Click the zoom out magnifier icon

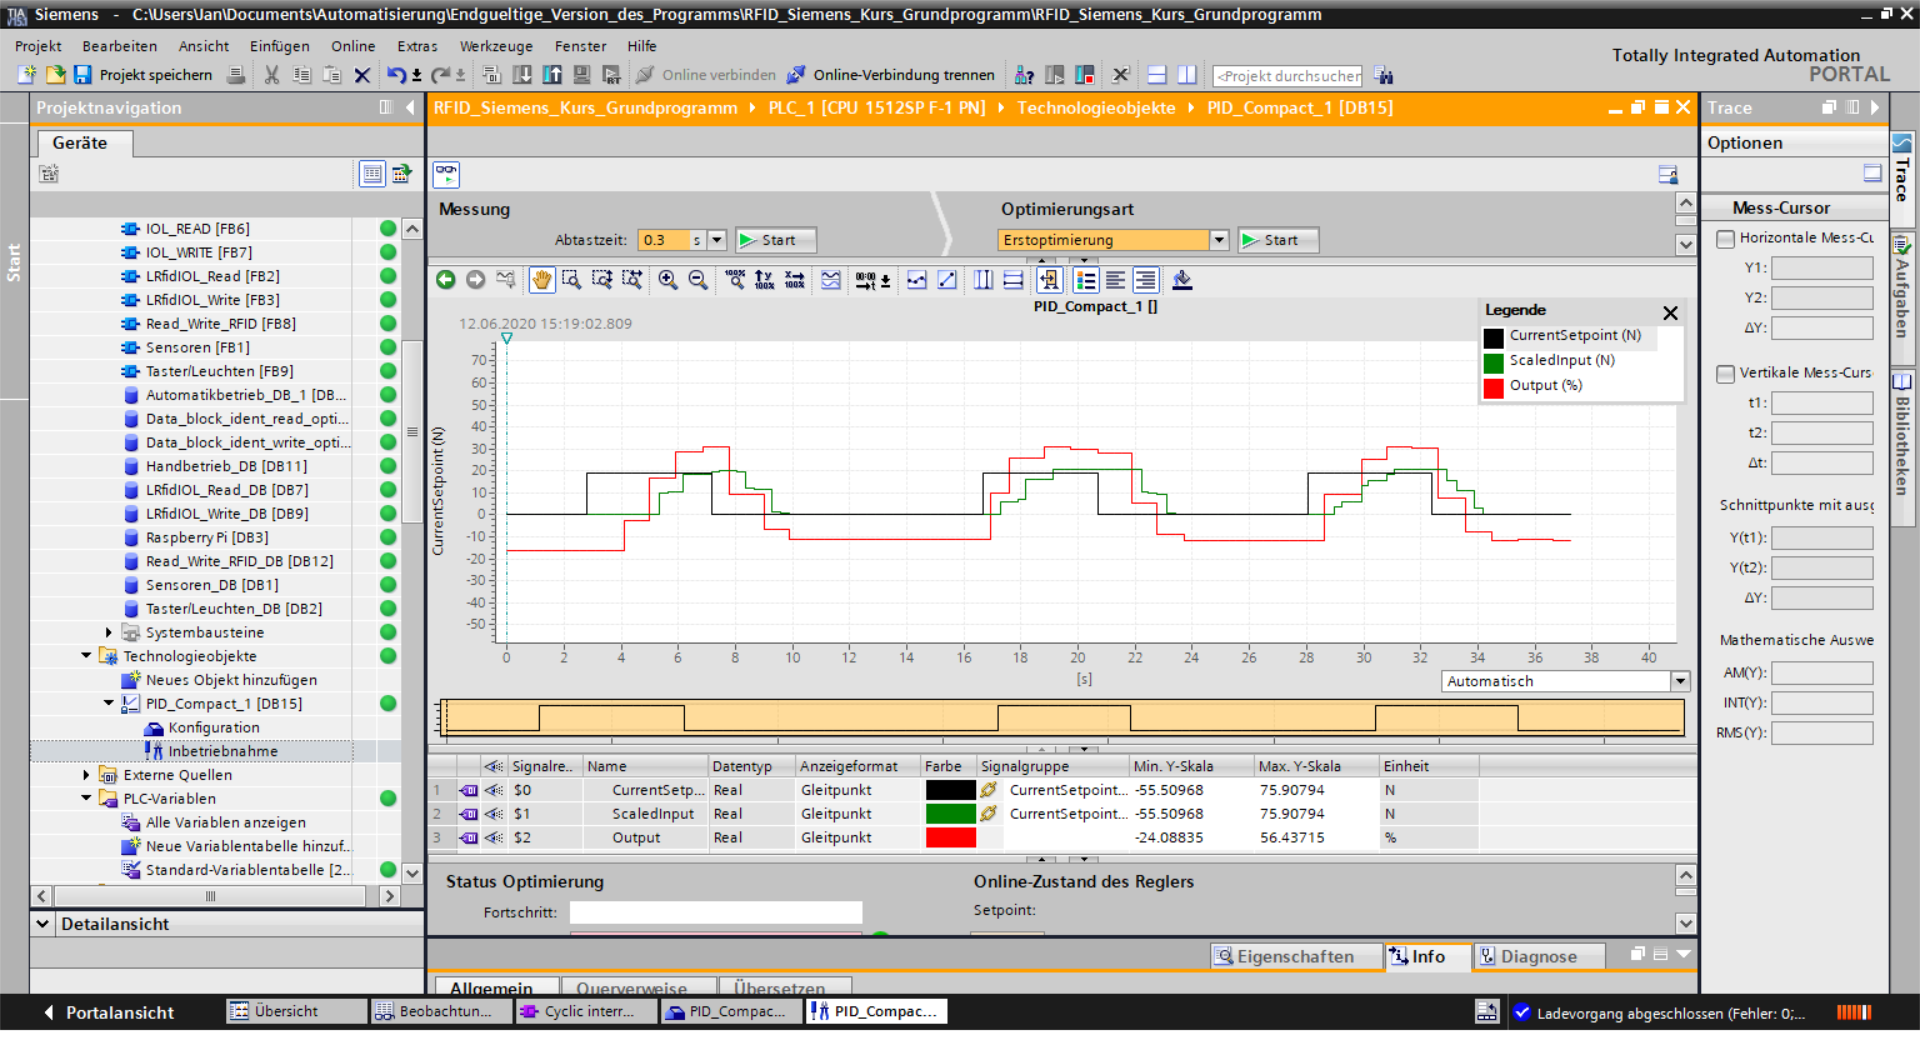(x=698, y=280)
